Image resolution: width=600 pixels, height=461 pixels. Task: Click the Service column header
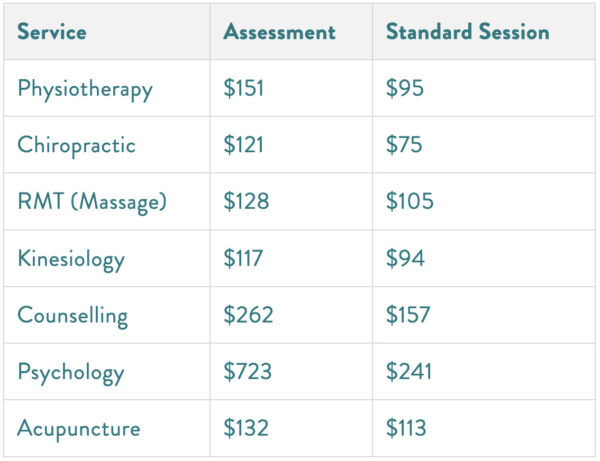52,32
